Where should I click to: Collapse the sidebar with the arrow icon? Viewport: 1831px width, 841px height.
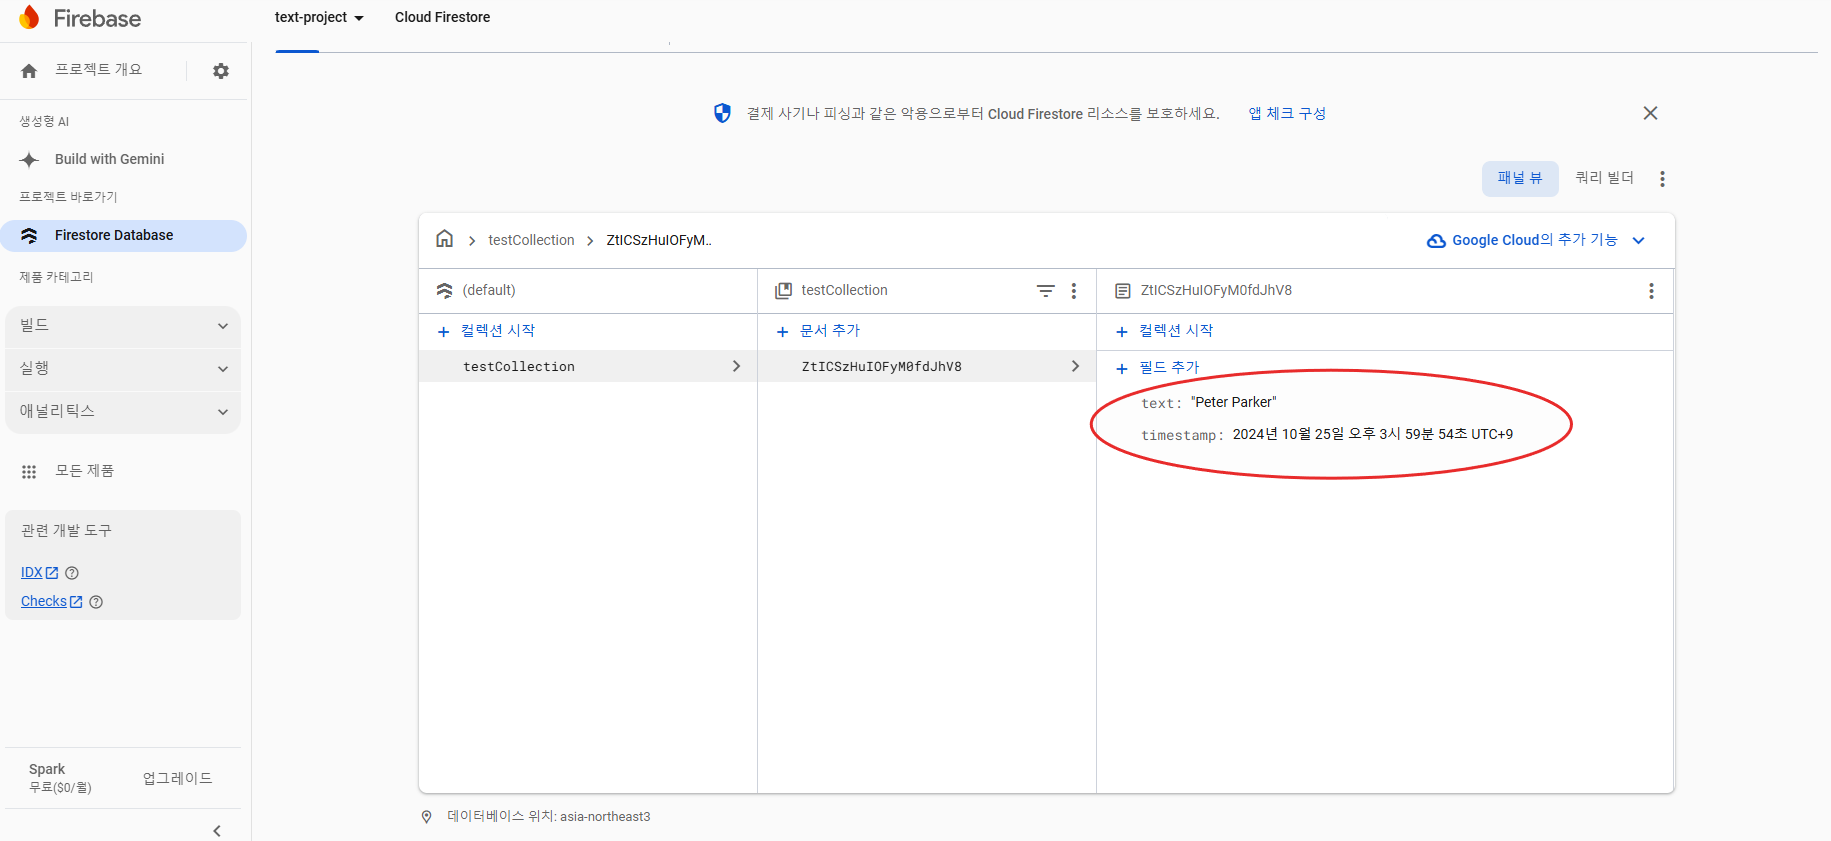click(217, 831)
